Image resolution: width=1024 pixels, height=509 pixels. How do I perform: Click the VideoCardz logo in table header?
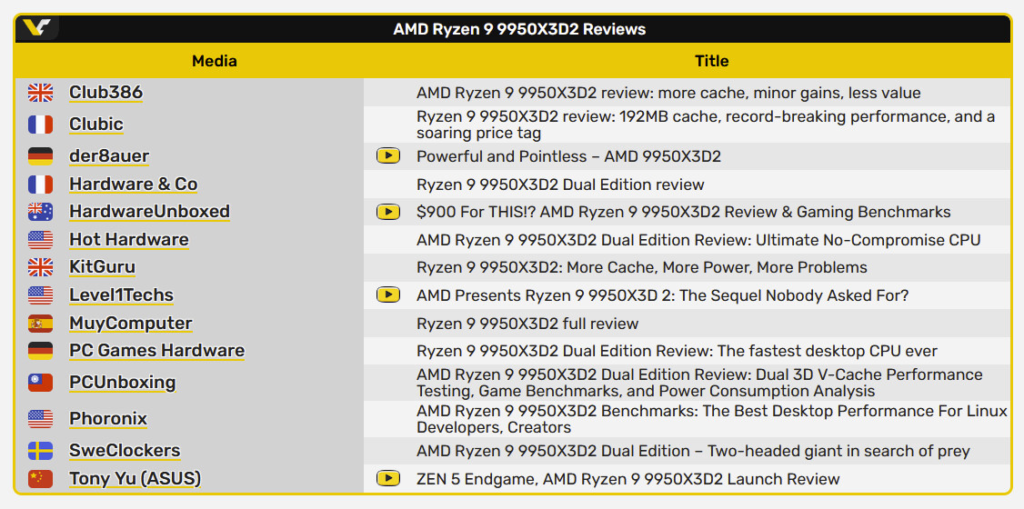[x=37, y=28]
